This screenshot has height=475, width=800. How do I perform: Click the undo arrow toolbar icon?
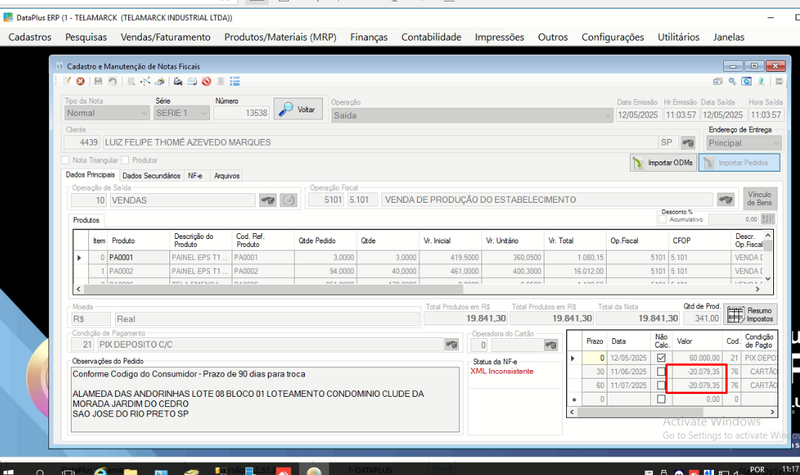click(x=112, y=81)
